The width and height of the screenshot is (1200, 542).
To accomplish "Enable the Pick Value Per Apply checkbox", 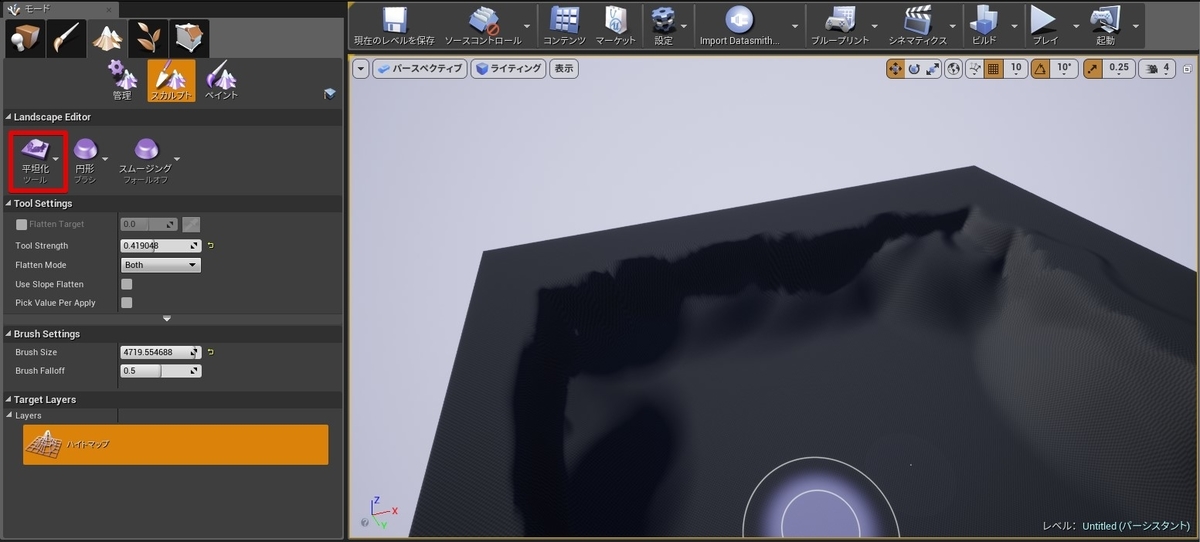I will [x=126, y=302].
